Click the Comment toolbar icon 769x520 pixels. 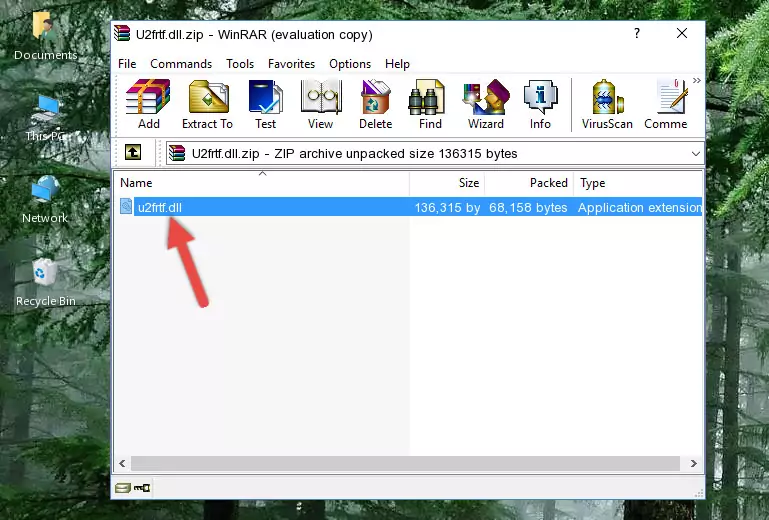(x=666, y=104)
